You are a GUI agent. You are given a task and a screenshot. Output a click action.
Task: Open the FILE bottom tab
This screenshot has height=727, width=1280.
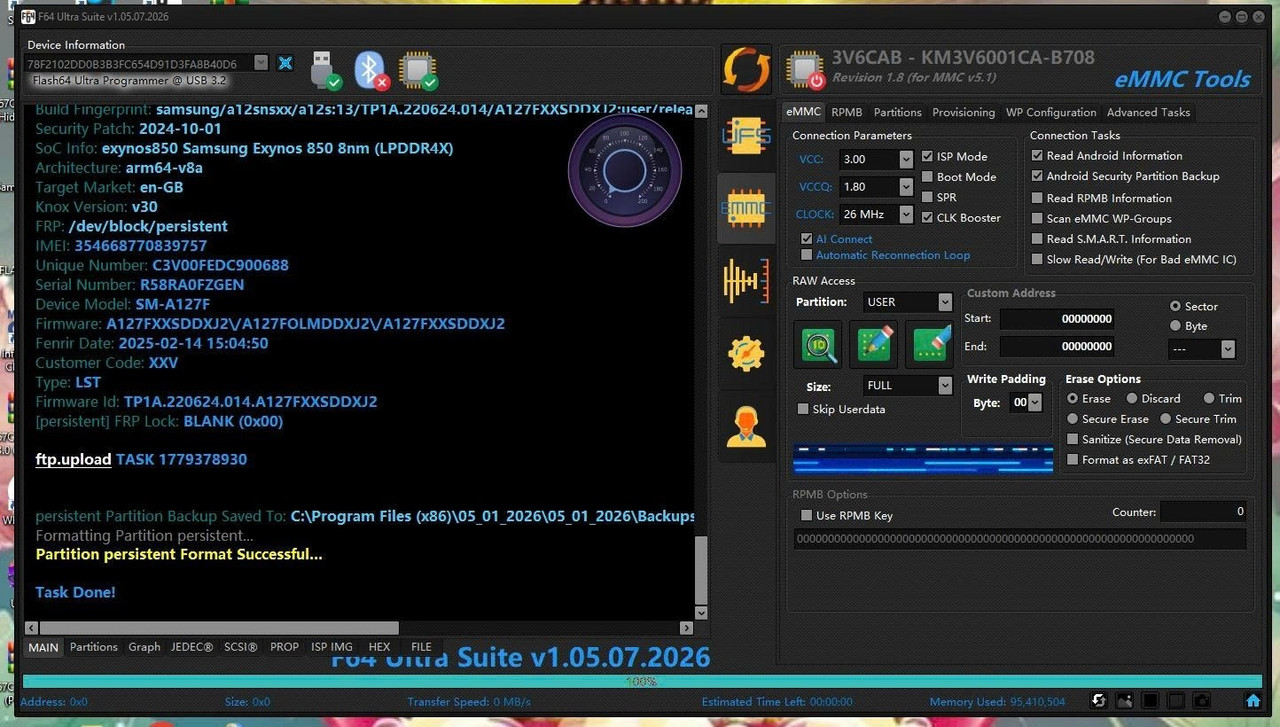[422, 647]
